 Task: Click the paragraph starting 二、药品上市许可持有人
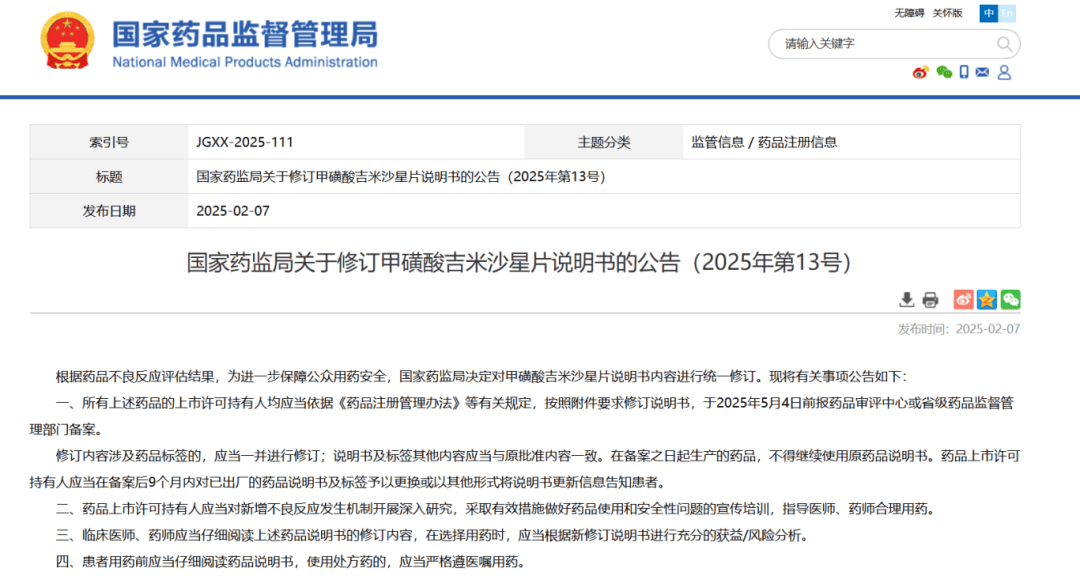497,509
